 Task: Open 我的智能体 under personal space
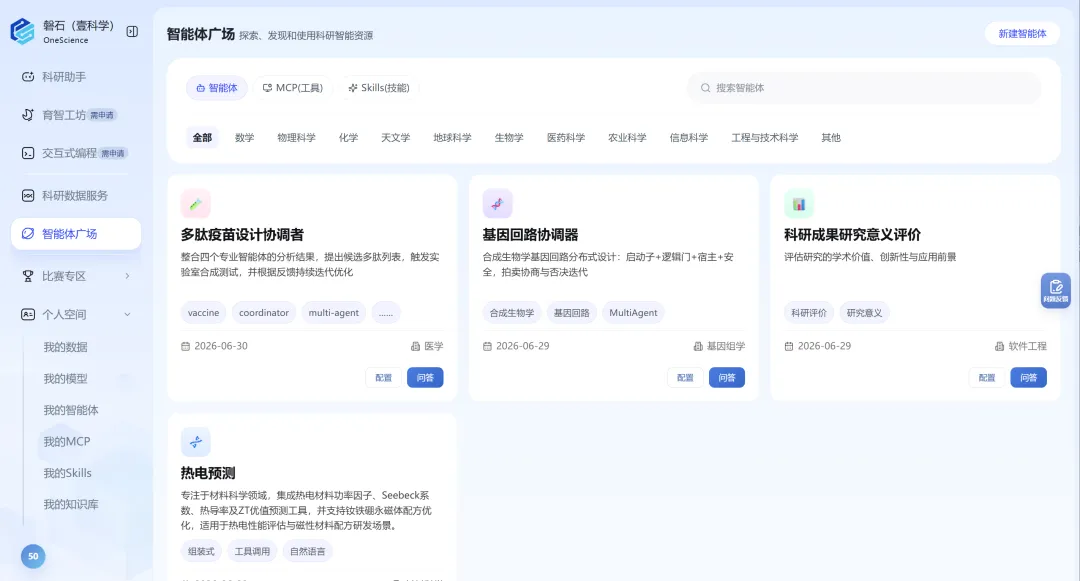coord(71,410)
